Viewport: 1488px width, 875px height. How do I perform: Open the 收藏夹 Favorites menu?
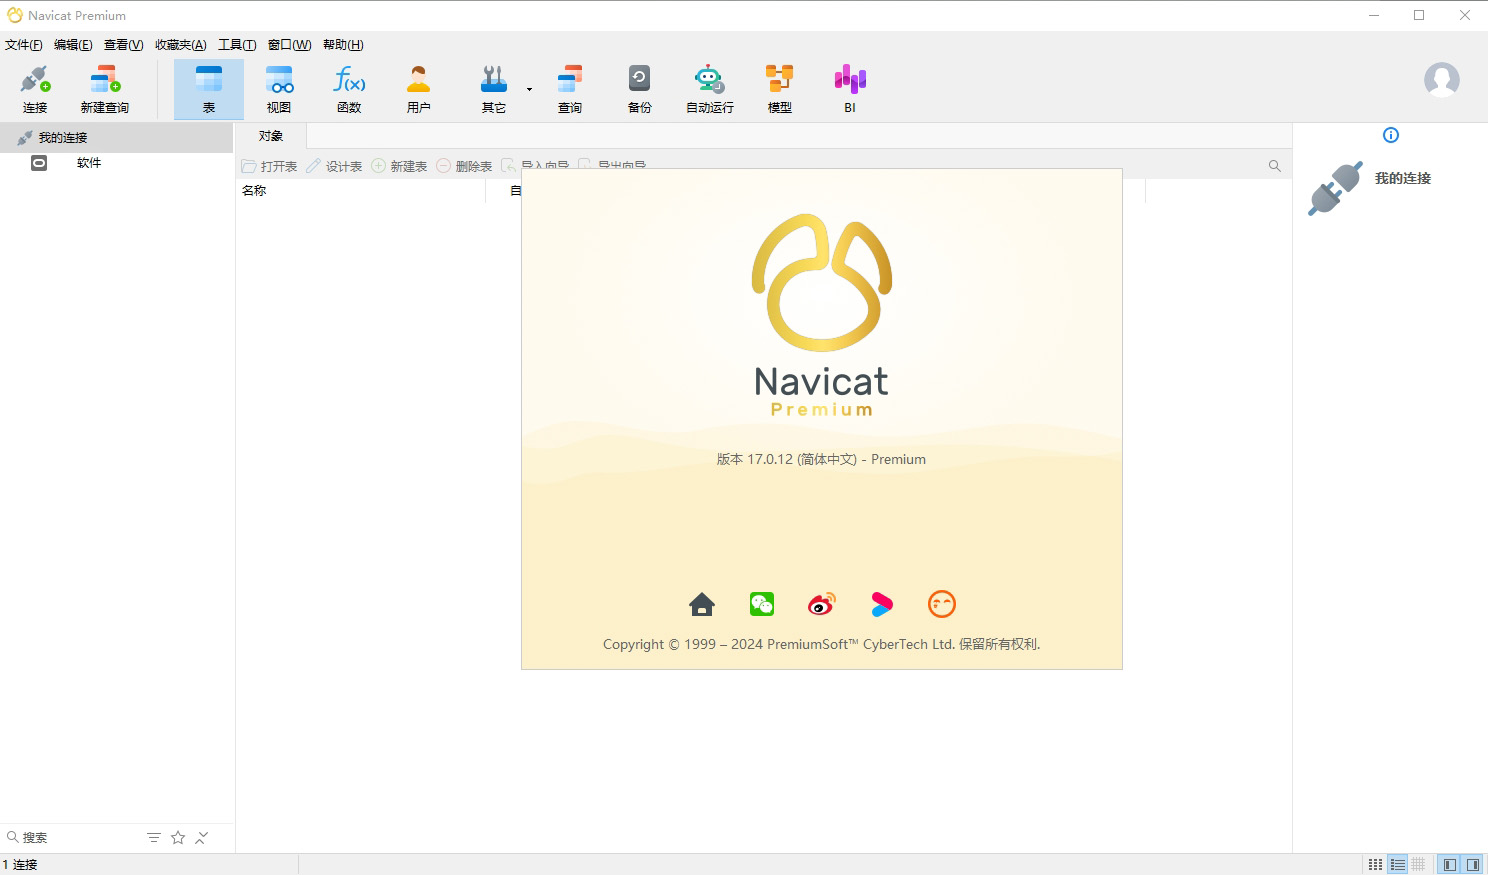(181, 45)
